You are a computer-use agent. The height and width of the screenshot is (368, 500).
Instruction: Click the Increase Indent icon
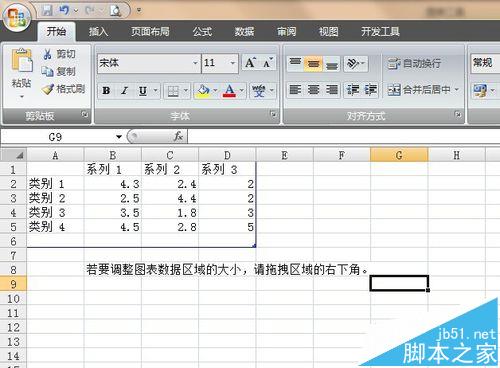(x=370, y=90)
